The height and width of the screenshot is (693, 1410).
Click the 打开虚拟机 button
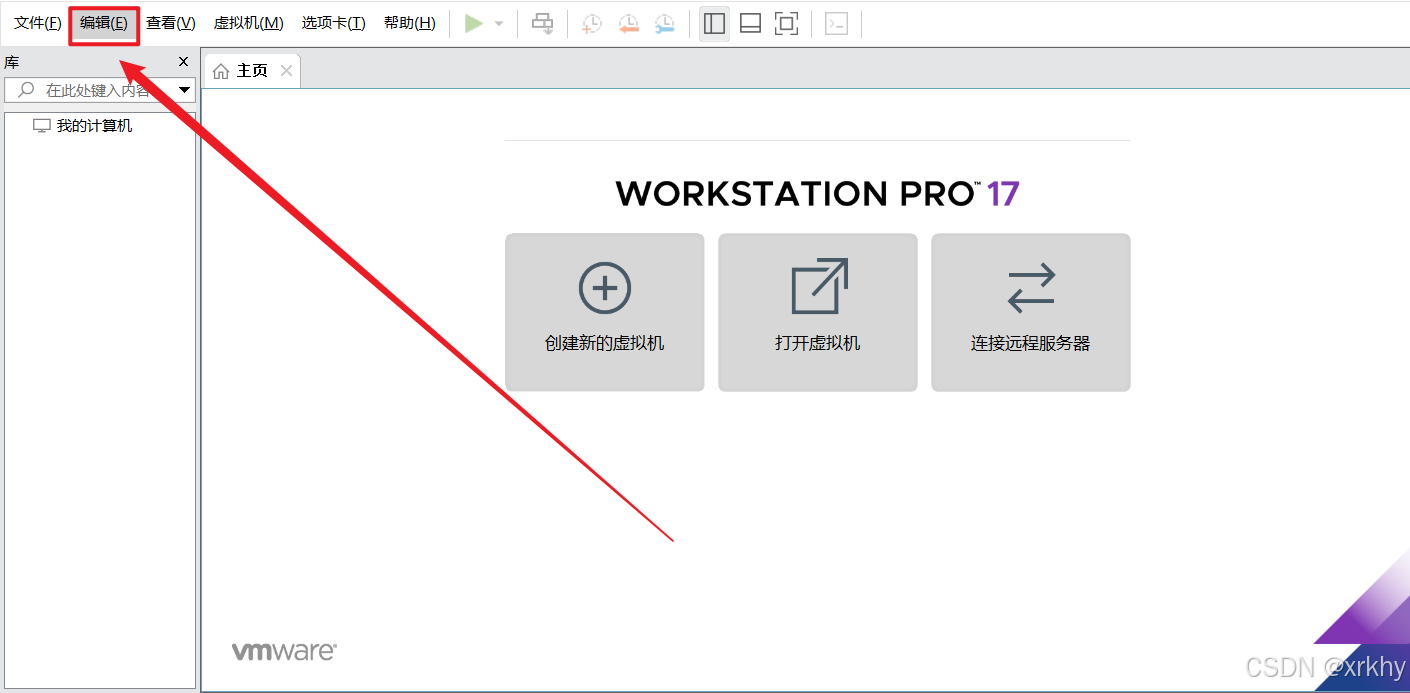818,313
